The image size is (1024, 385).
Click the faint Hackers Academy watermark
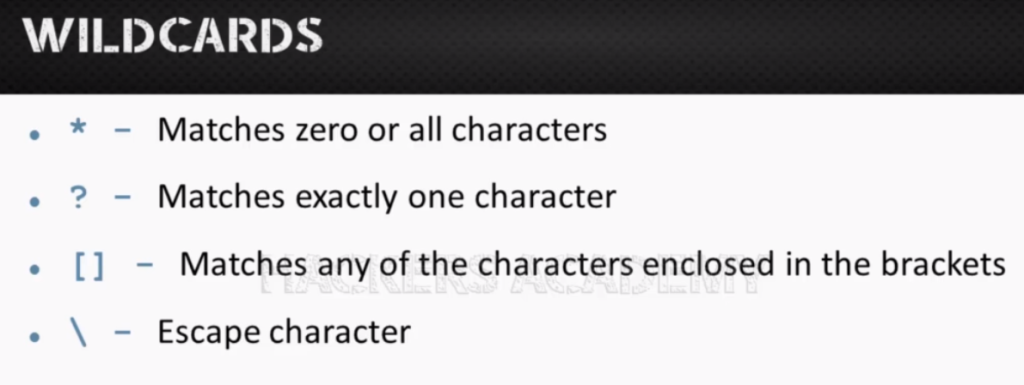click(x=509, y=285)
